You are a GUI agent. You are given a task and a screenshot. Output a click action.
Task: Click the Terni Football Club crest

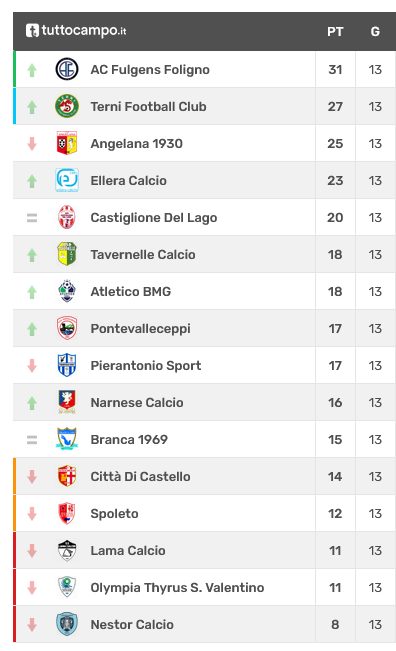click(x=67, y=106)
